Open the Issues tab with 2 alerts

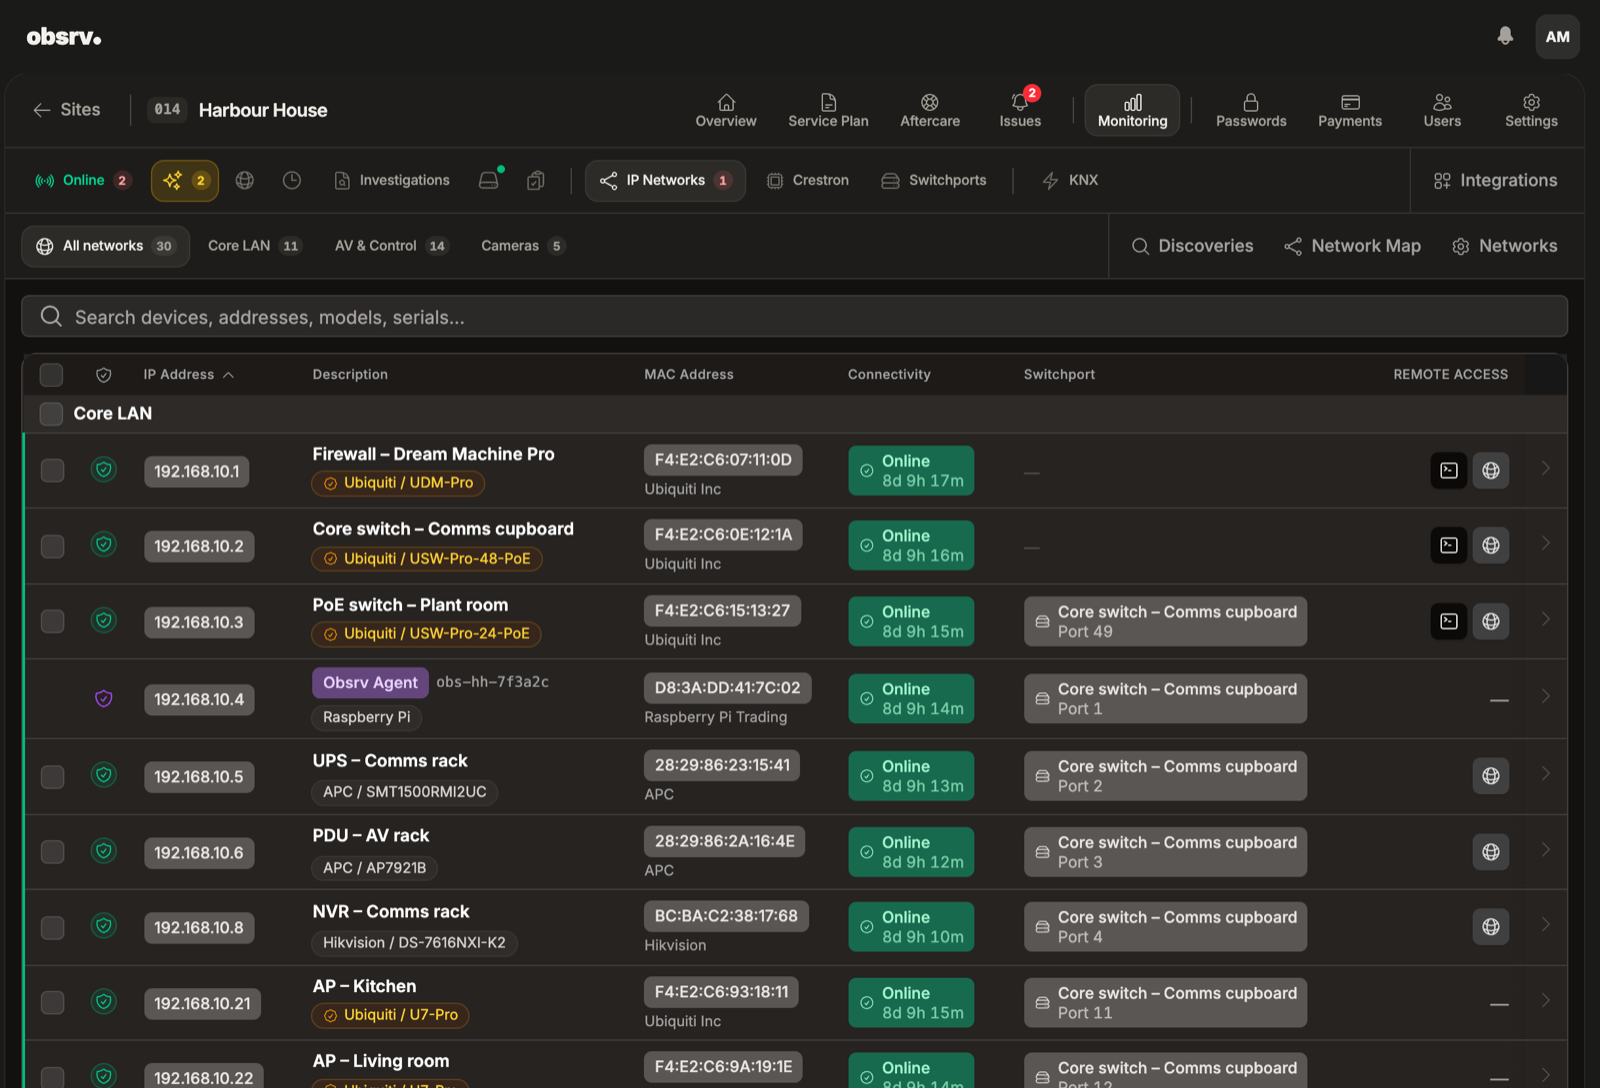(x=1020, y=110)
